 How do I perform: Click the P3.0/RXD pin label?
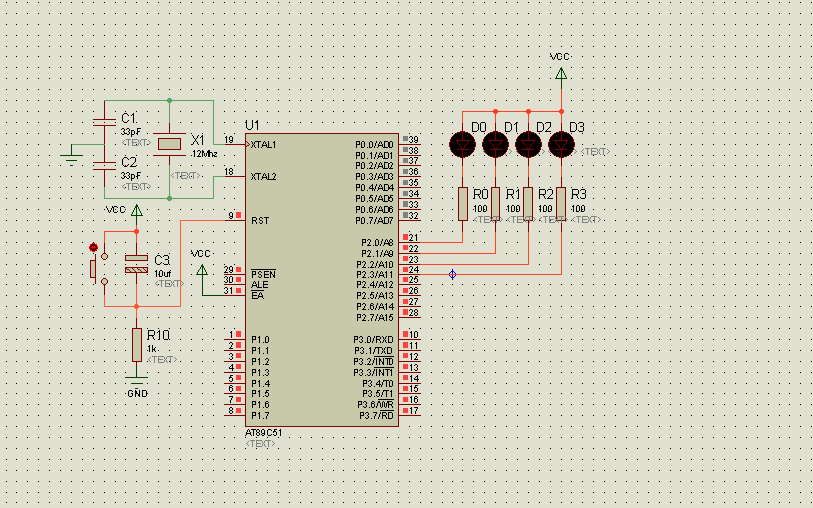374,340
